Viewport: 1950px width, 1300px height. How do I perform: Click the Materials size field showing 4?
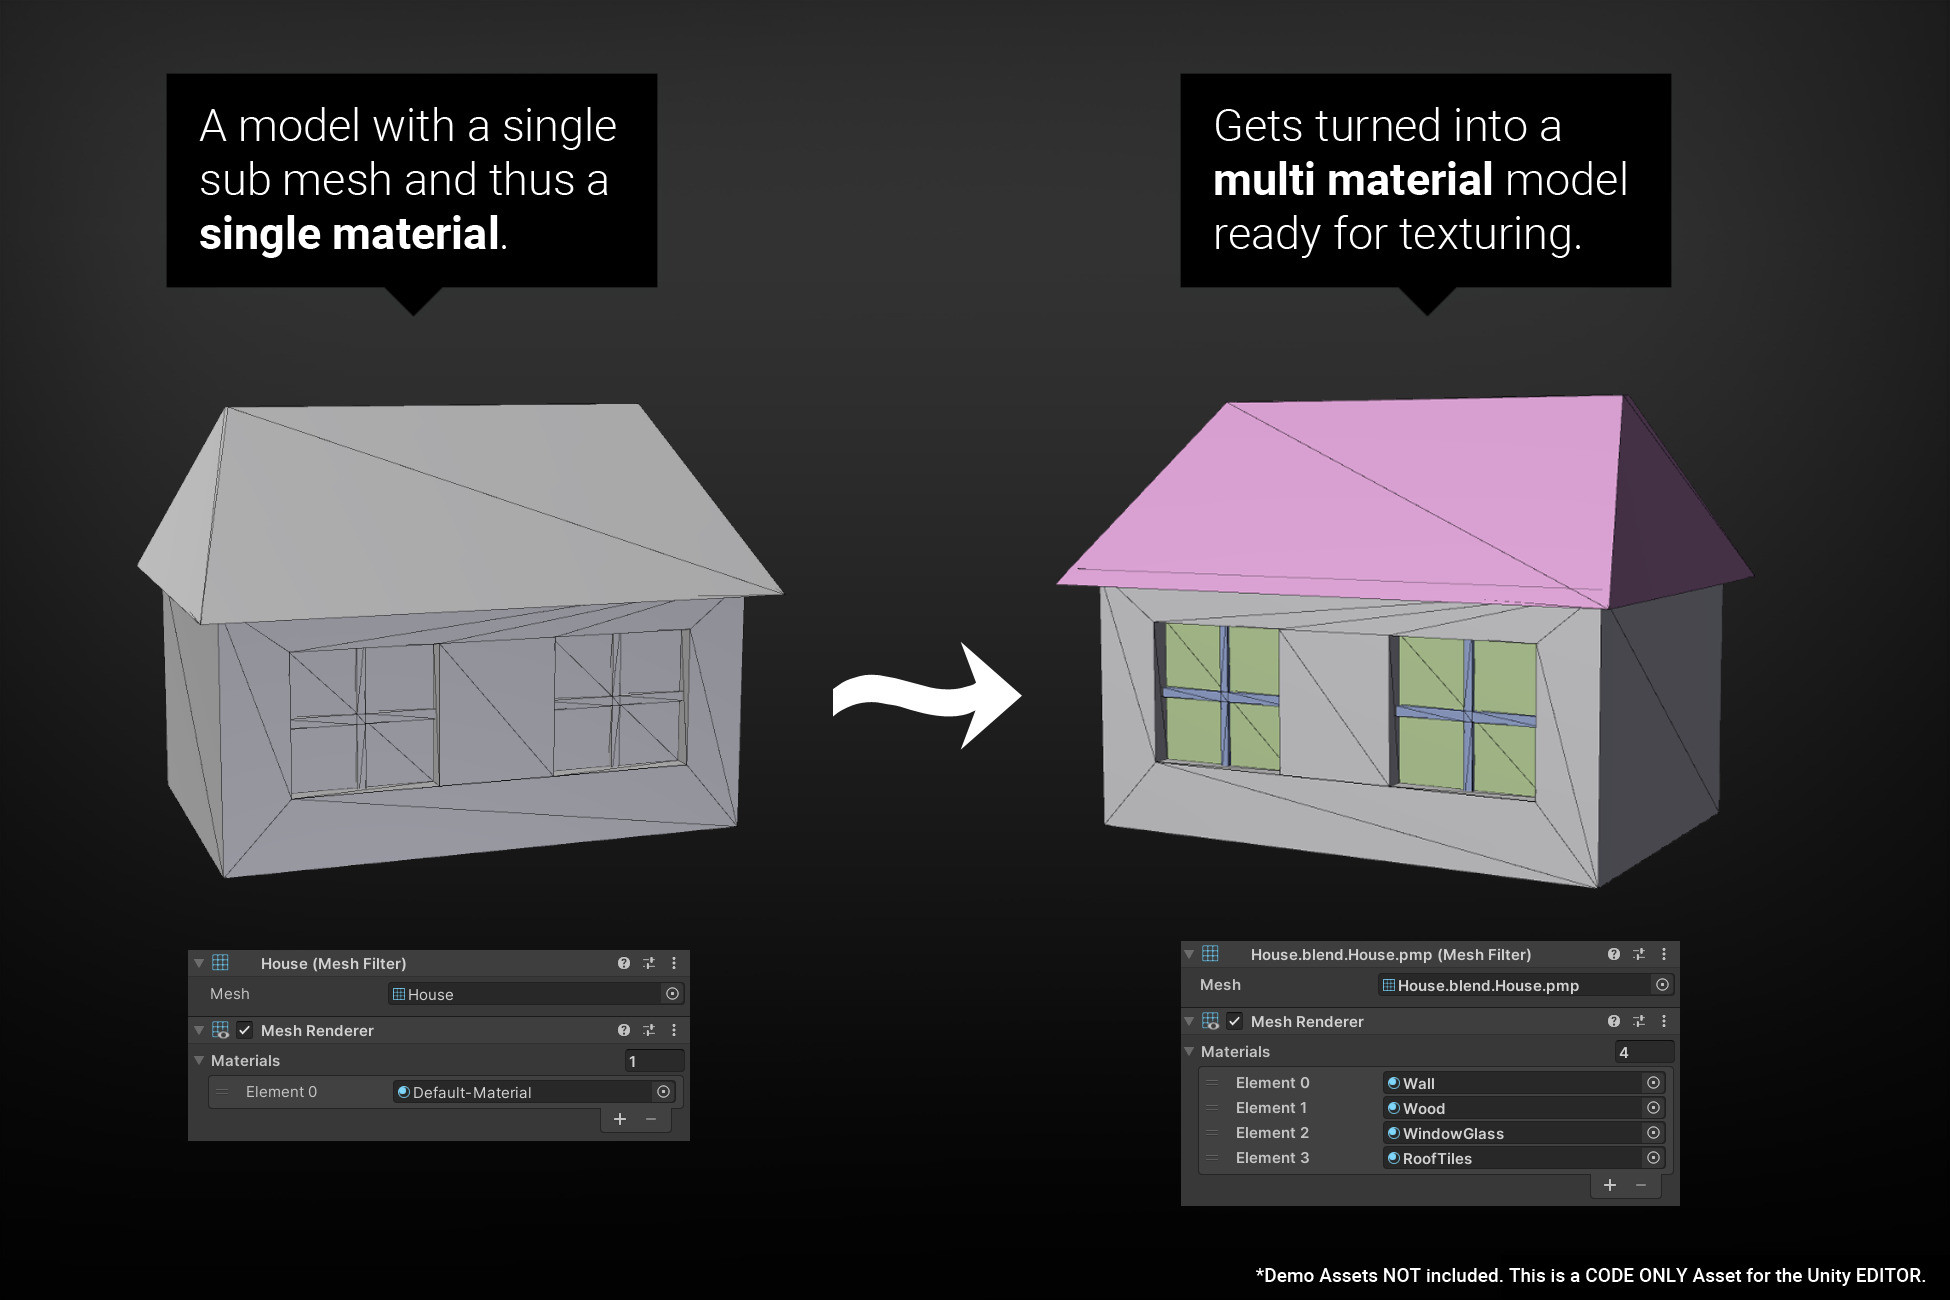click(1644, 1052)
